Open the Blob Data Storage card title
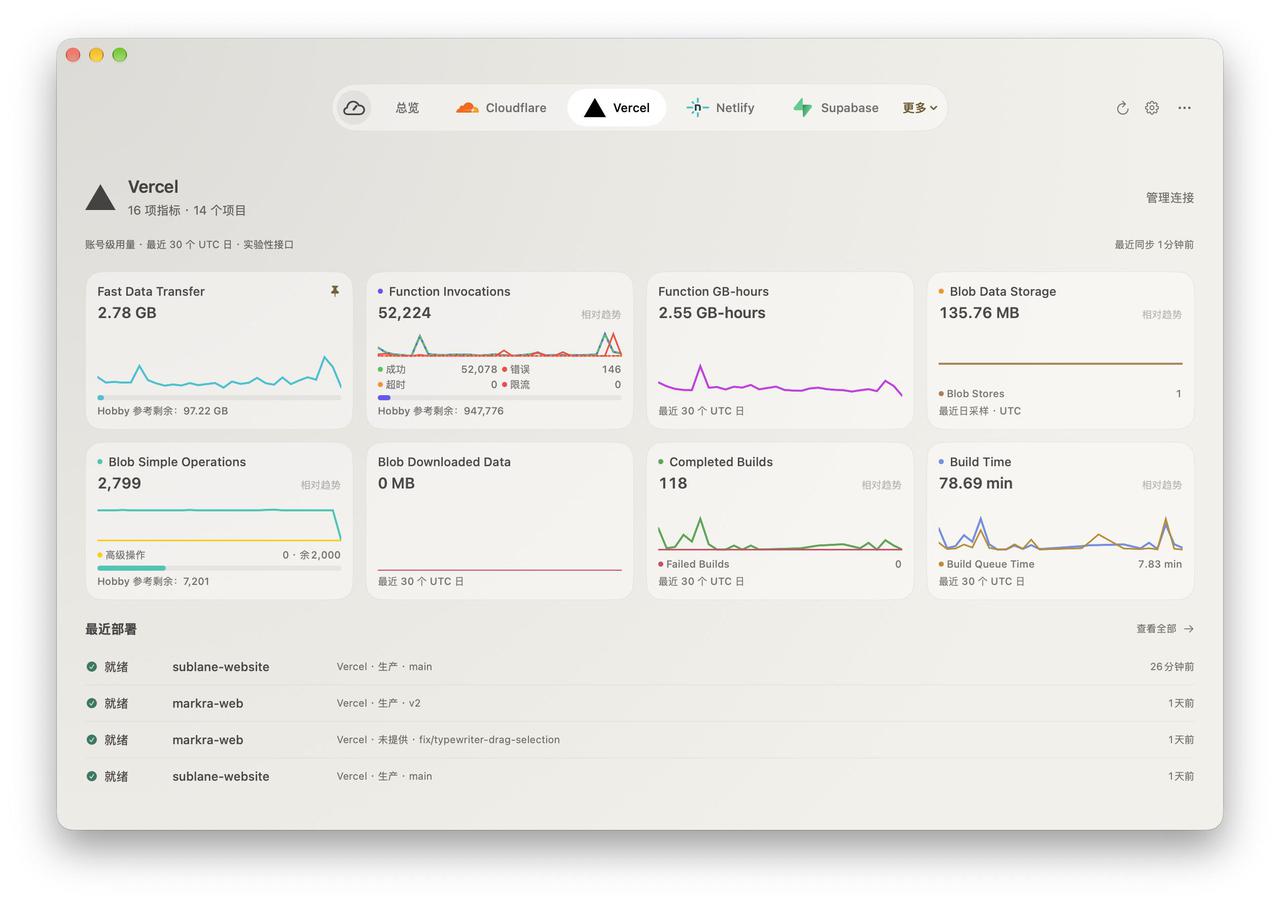Image resolution: width=1280 pixels, height=905 pixels. (x=1003, y=291)
